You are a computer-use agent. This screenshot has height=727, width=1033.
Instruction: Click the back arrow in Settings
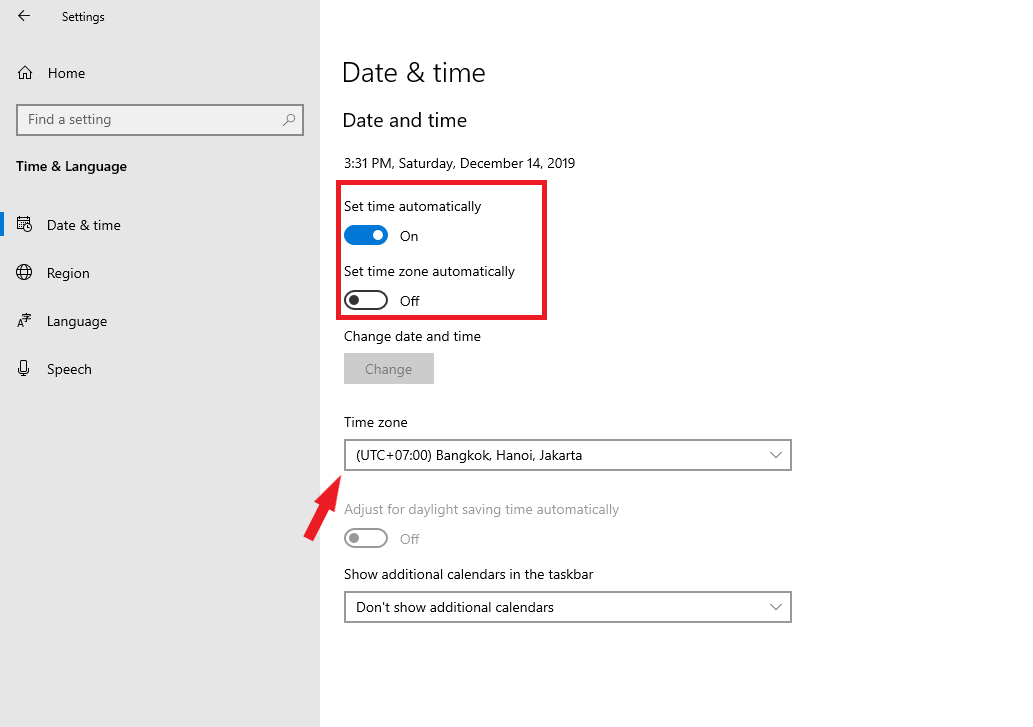pyautogui.click(x=24, y=16)
